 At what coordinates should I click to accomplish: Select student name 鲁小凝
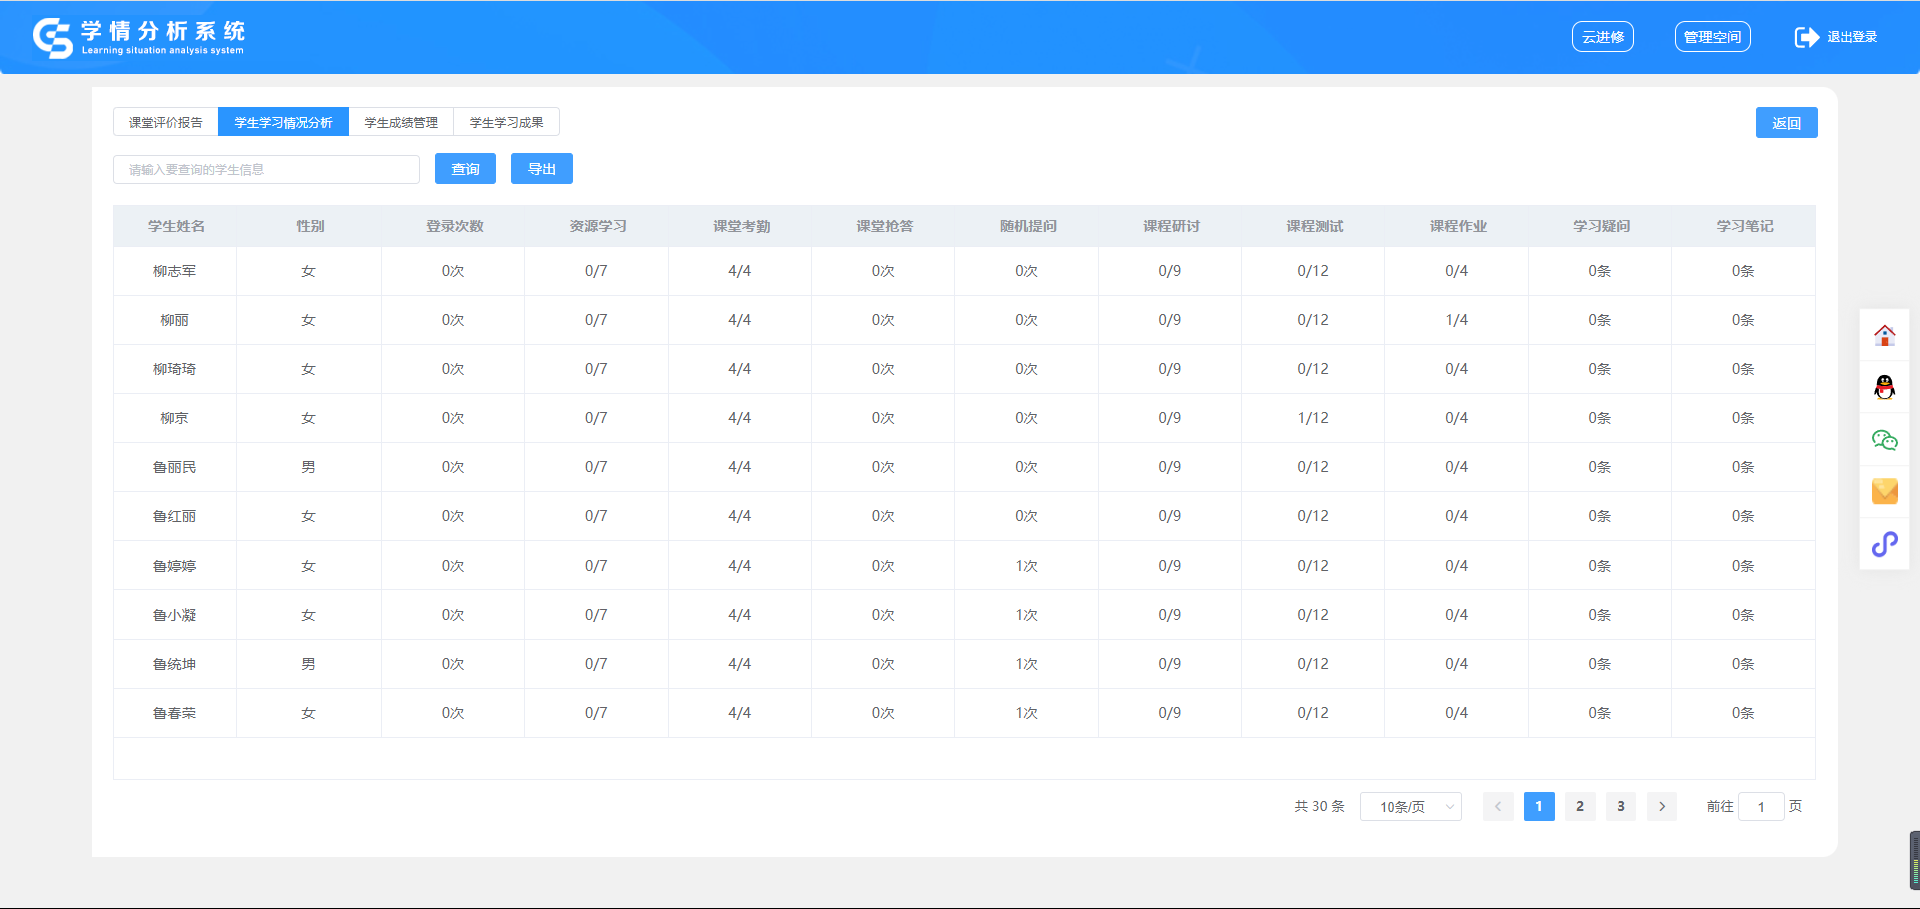click(174, 615)
